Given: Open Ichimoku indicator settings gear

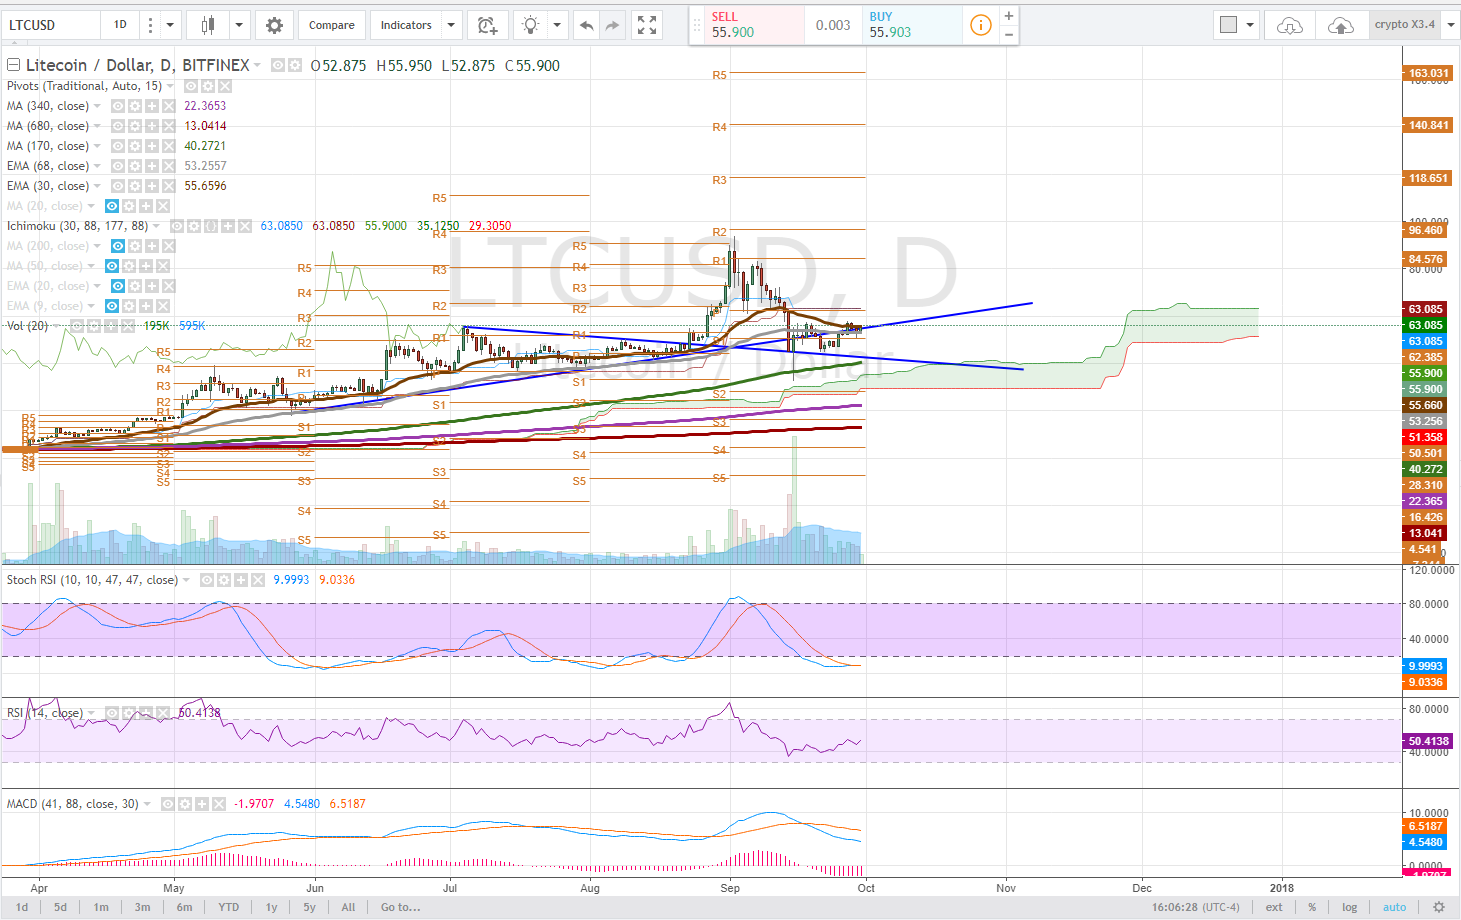Looking at the screenshot, I should click(194, 226).
